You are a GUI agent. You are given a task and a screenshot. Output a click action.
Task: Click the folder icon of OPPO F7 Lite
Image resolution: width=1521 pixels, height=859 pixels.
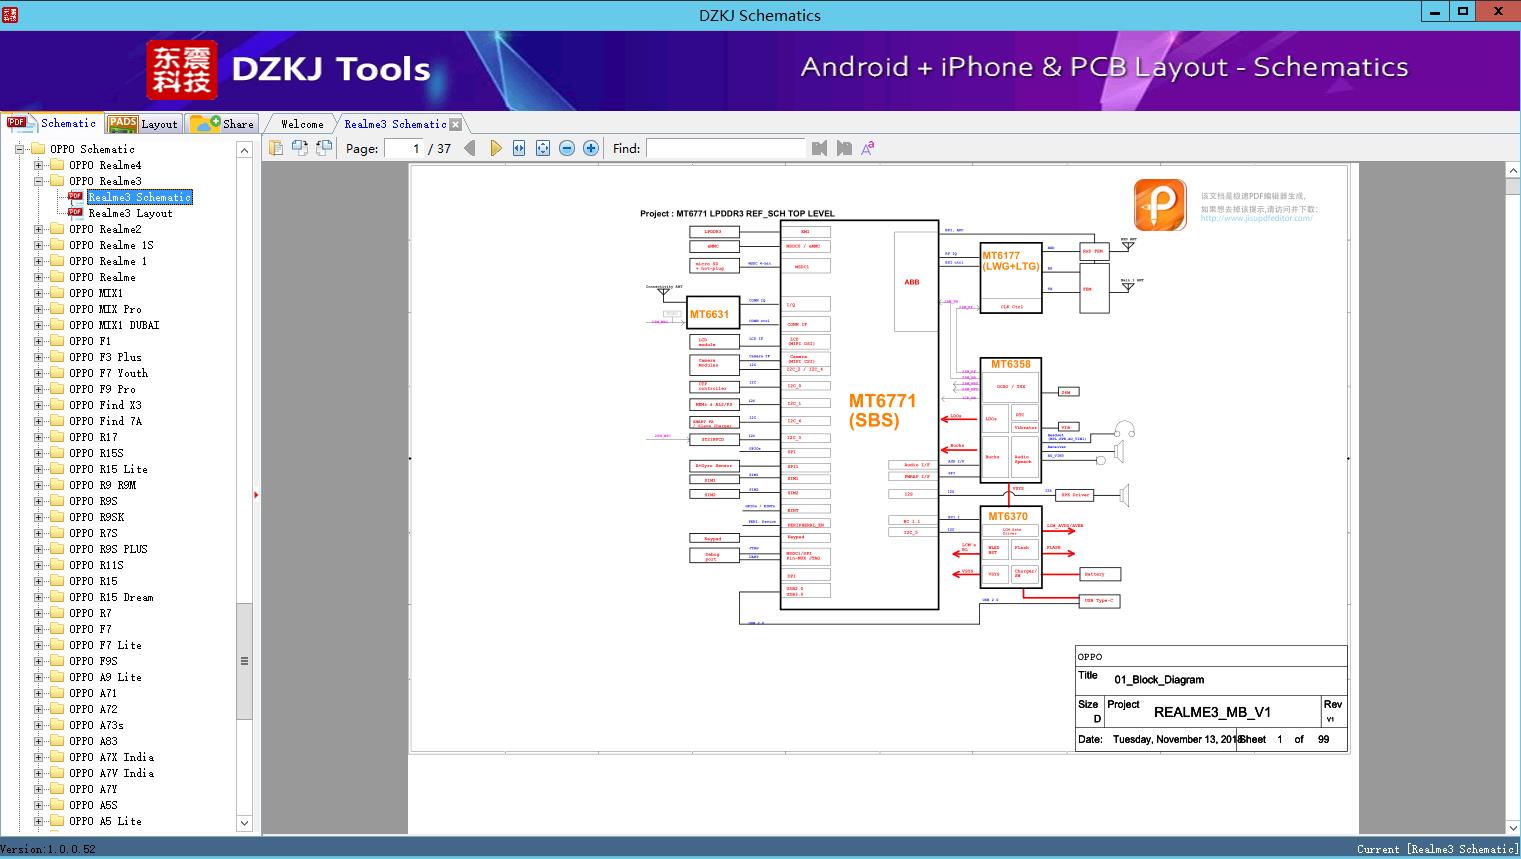point(58,645)
